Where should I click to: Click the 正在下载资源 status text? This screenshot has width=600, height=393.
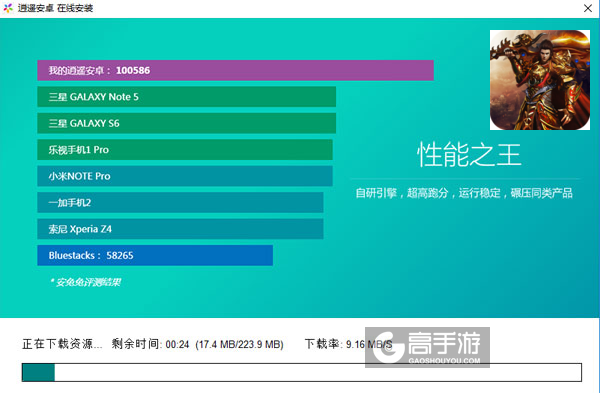pyautogui.click(x=62, y=344)
